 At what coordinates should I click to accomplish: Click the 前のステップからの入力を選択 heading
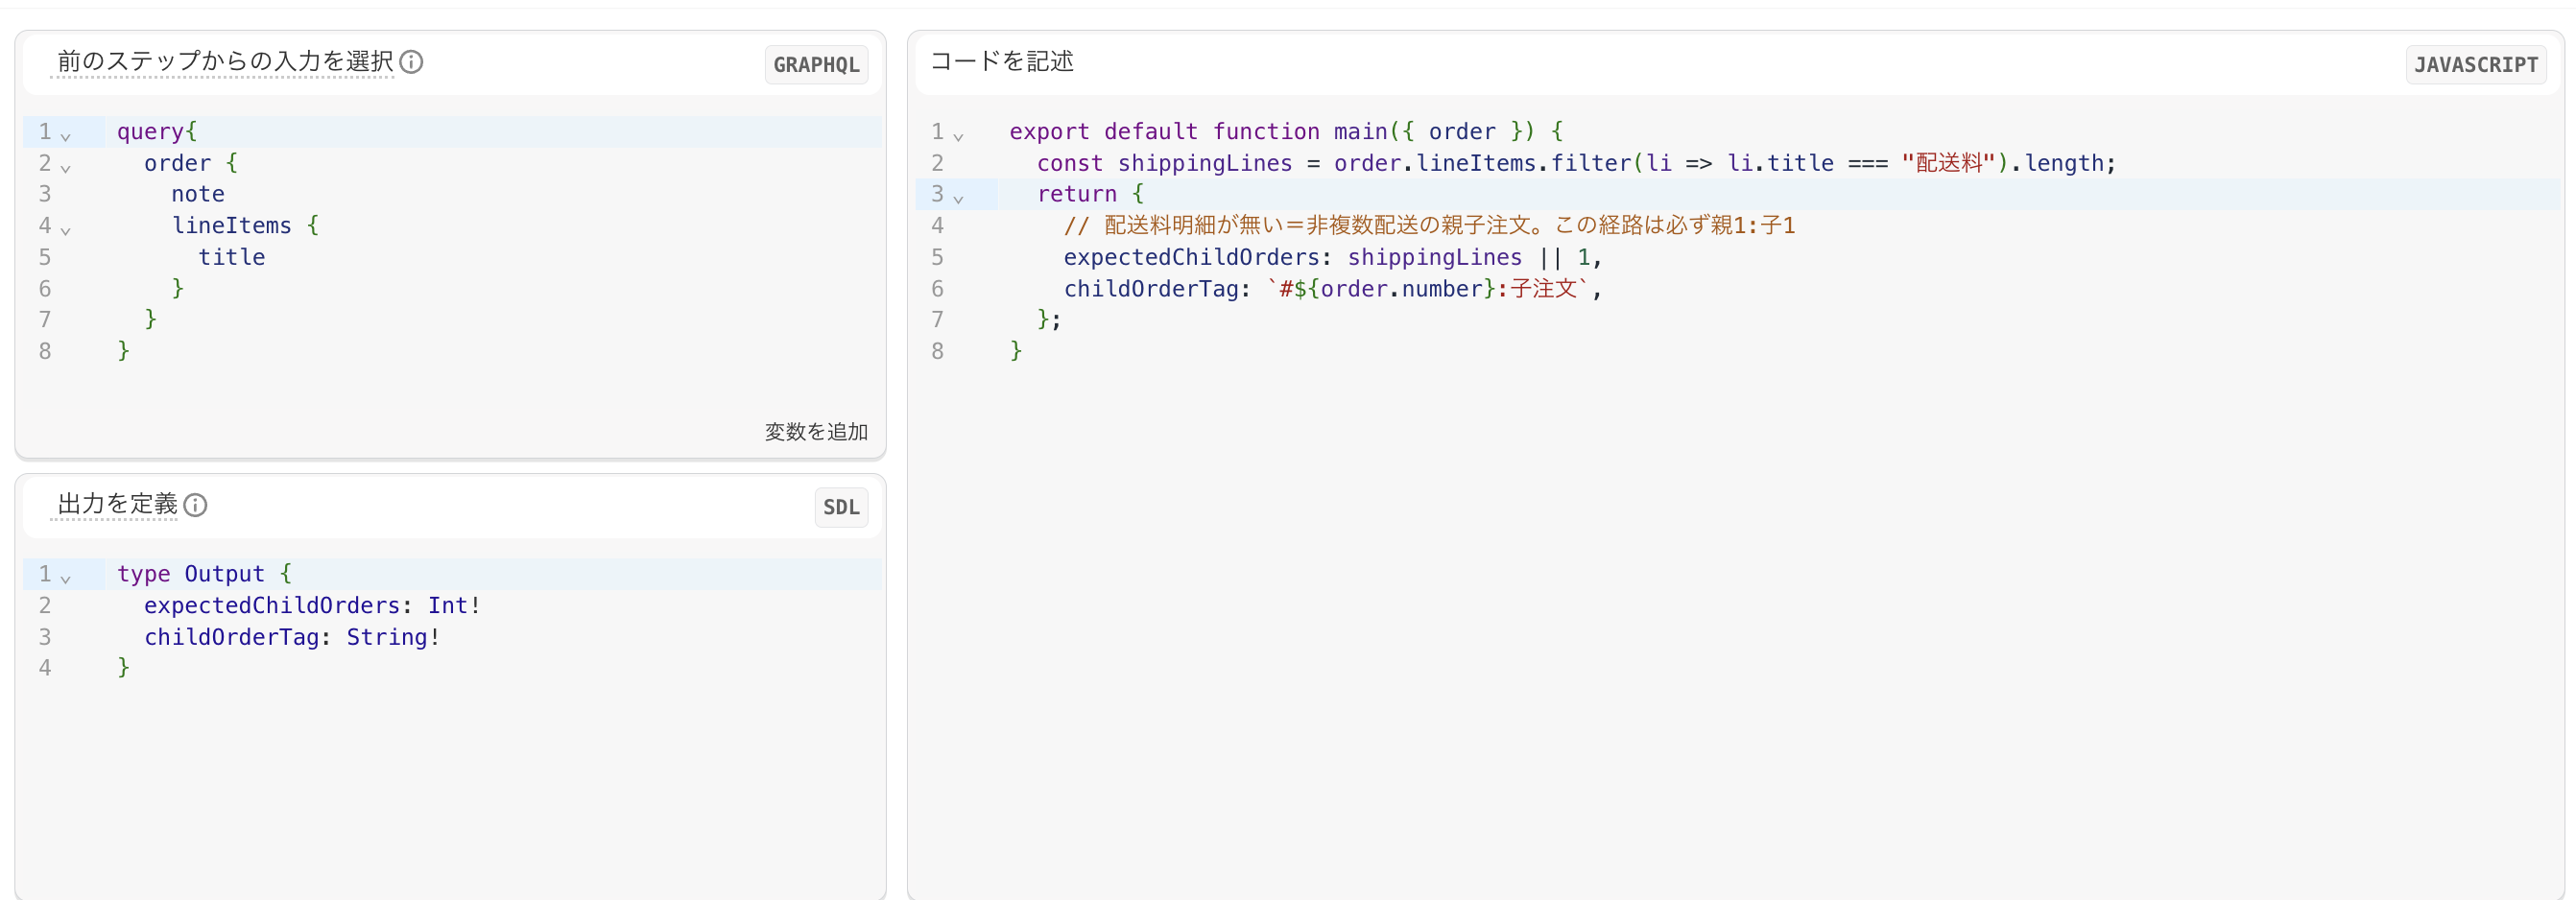225,62
